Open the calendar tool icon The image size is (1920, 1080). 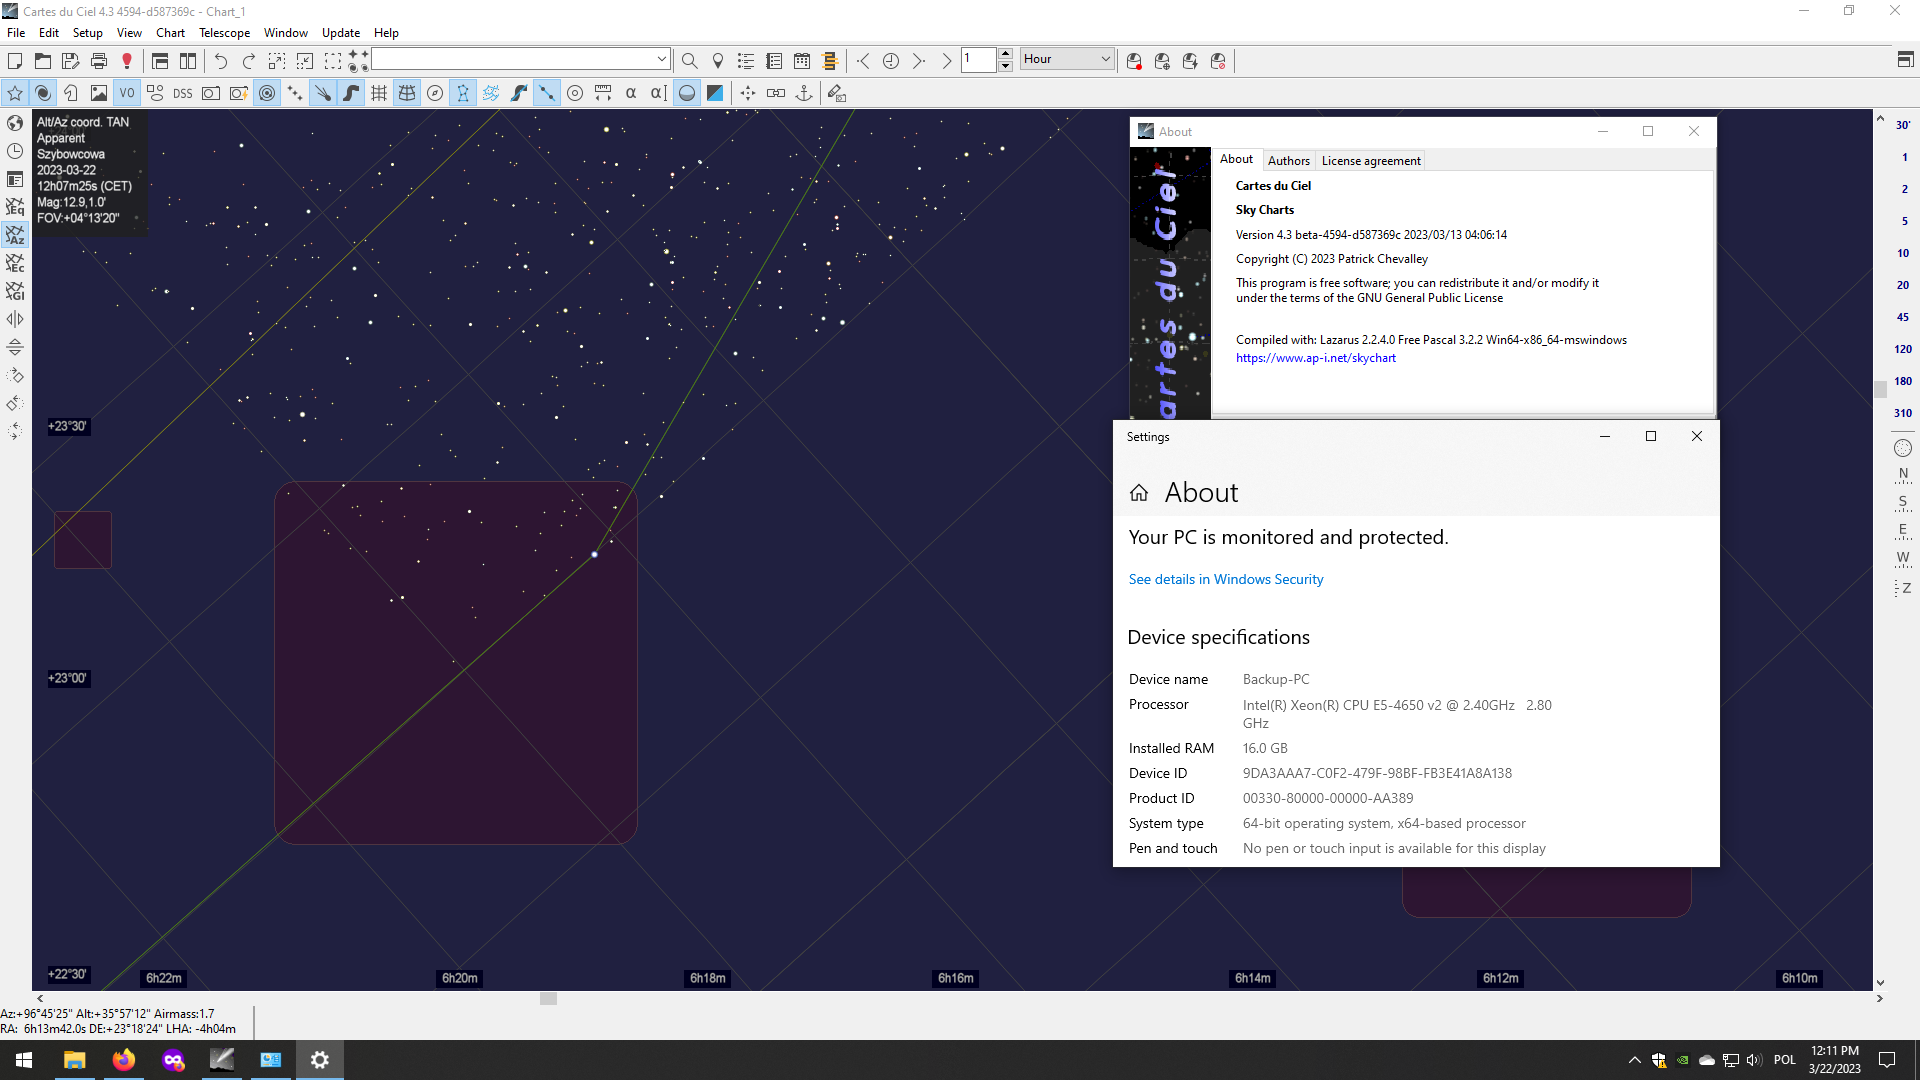pos(802,61)
